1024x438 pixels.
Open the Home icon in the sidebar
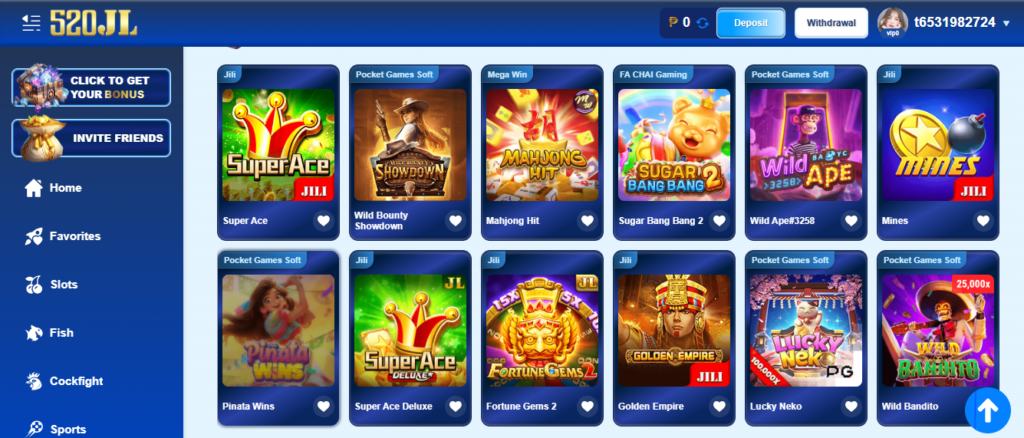[33, 188]
